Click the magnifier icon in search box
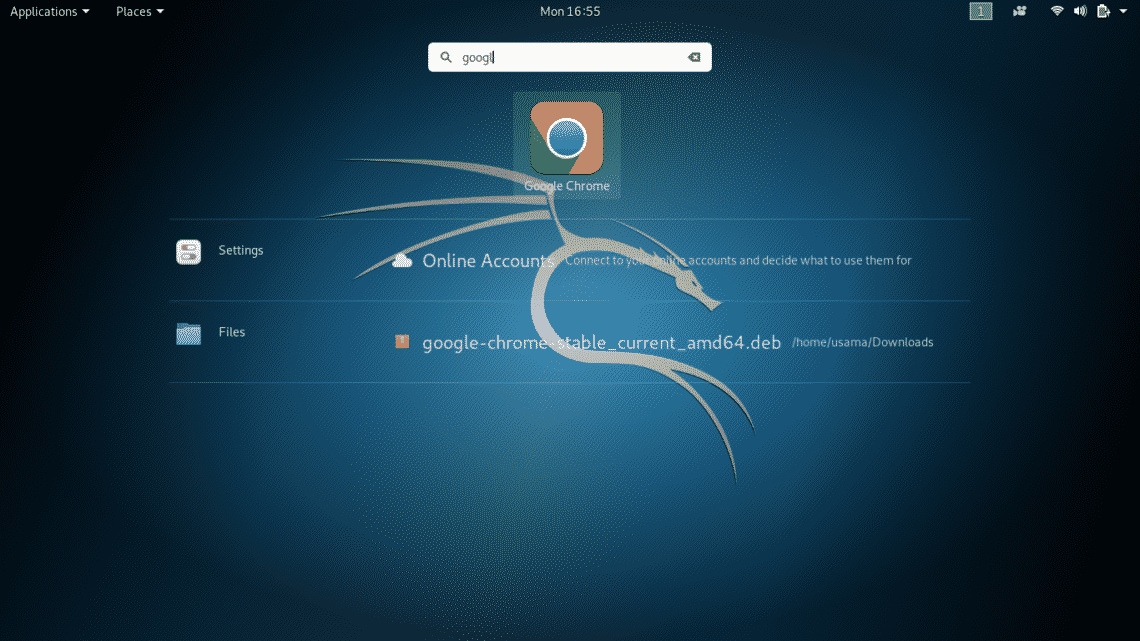 (x=446, y=58)
